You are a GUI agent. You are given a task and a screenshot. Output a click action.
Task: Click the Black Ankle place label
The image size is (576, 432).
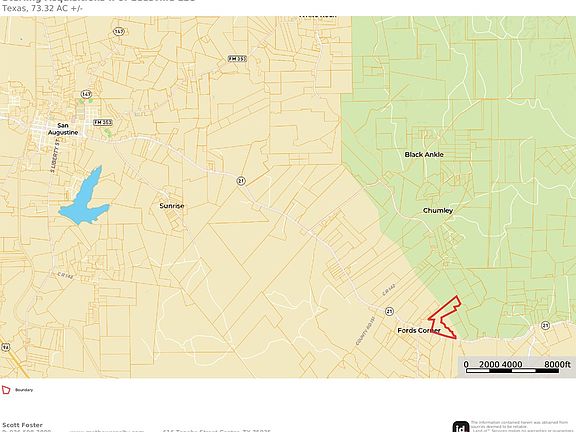point(424,154)
